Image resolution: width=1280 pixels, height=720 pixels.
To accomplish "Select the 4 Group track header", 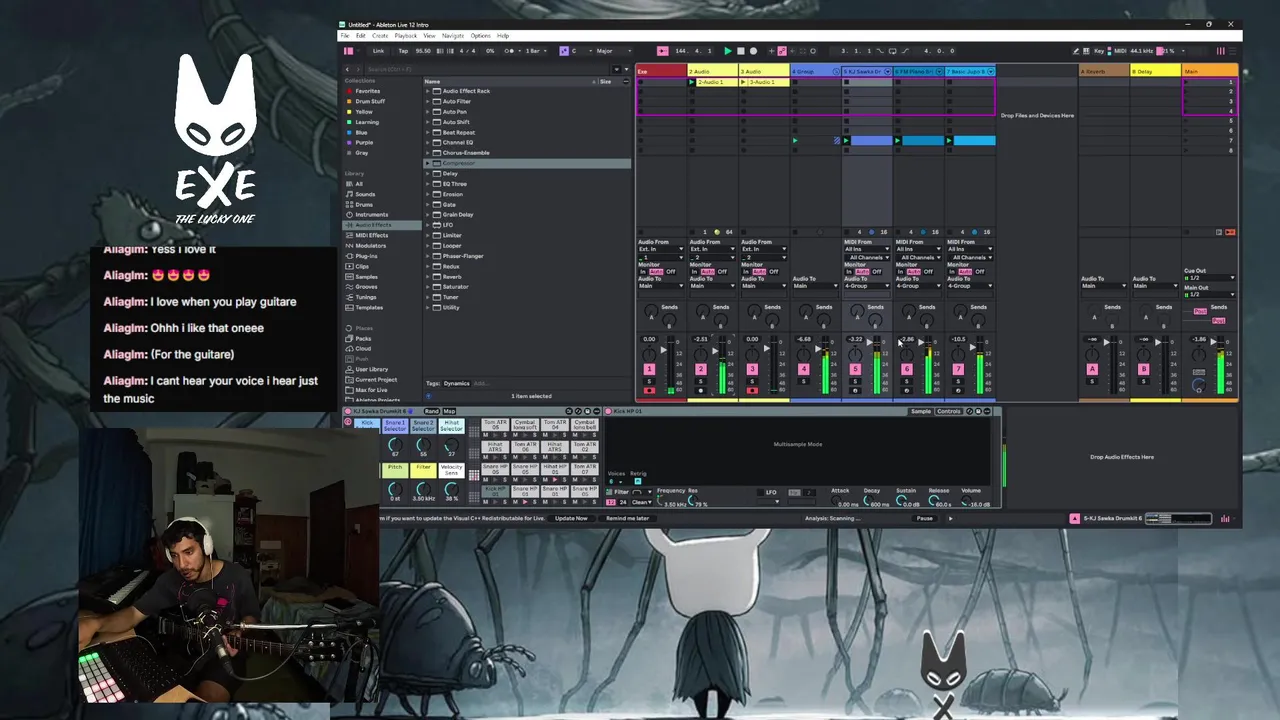I will [x=814, y=71].
